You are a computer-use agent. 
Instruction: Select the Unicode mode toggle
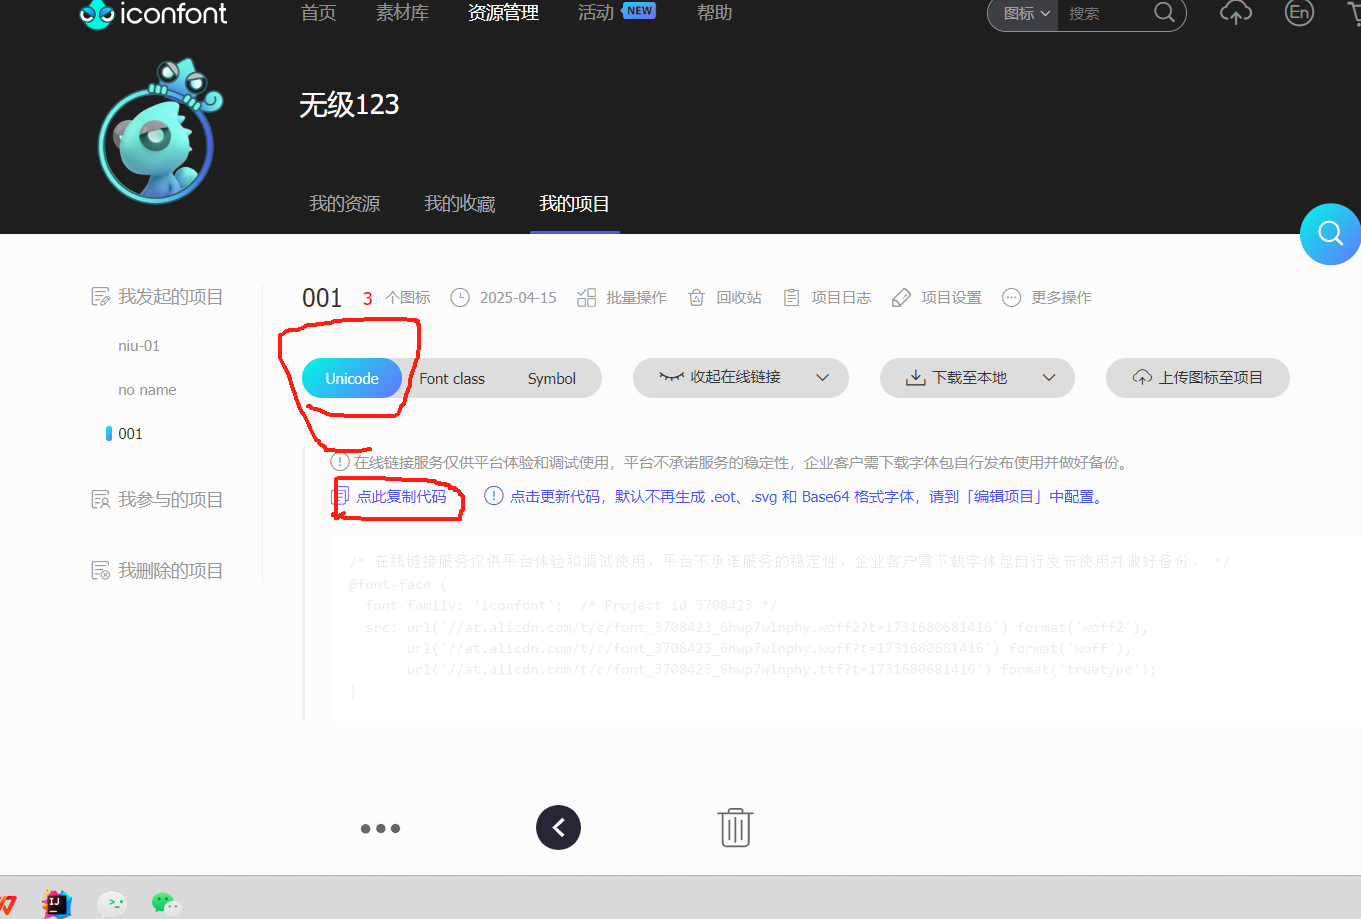352,379
